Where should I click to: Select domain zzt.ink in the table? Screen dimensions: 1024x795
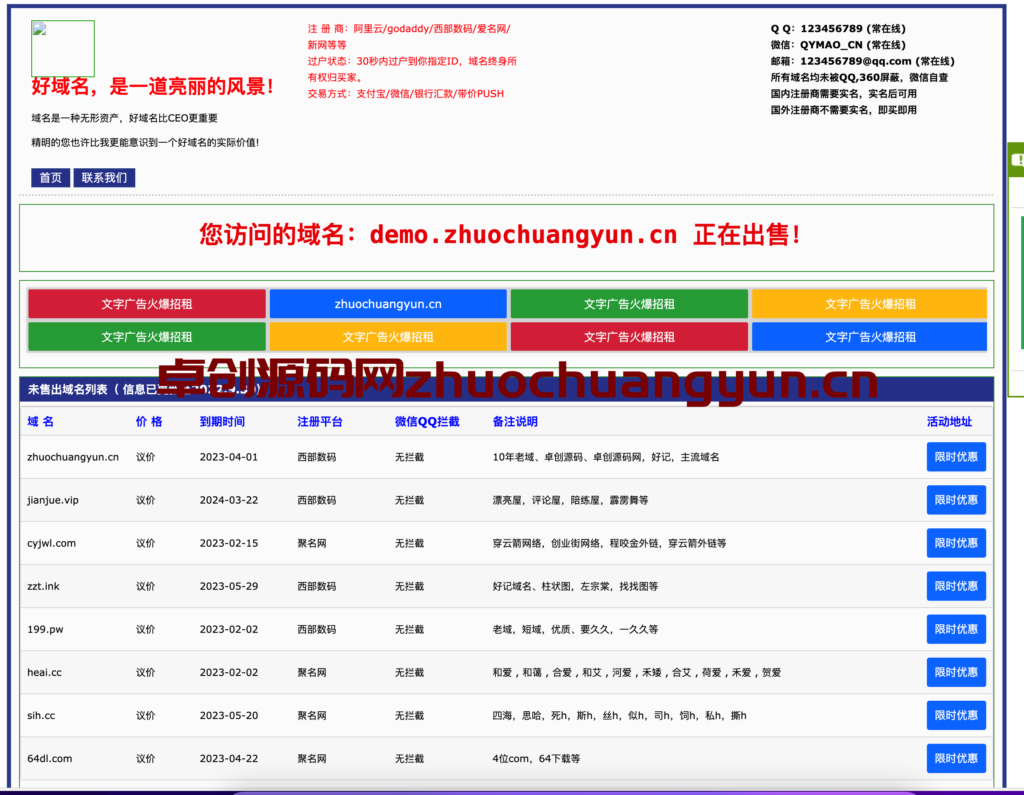pyautogui.click(x=43, y=586)
